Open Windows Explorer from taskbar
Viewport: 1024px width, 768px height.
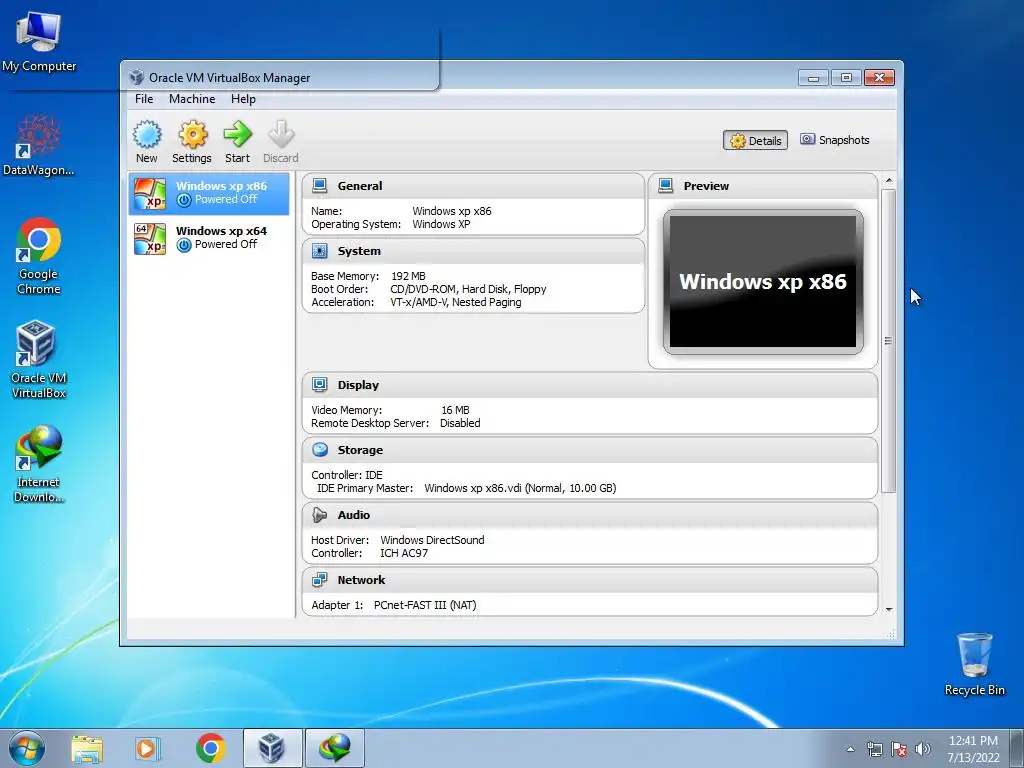tap(87, 748)
